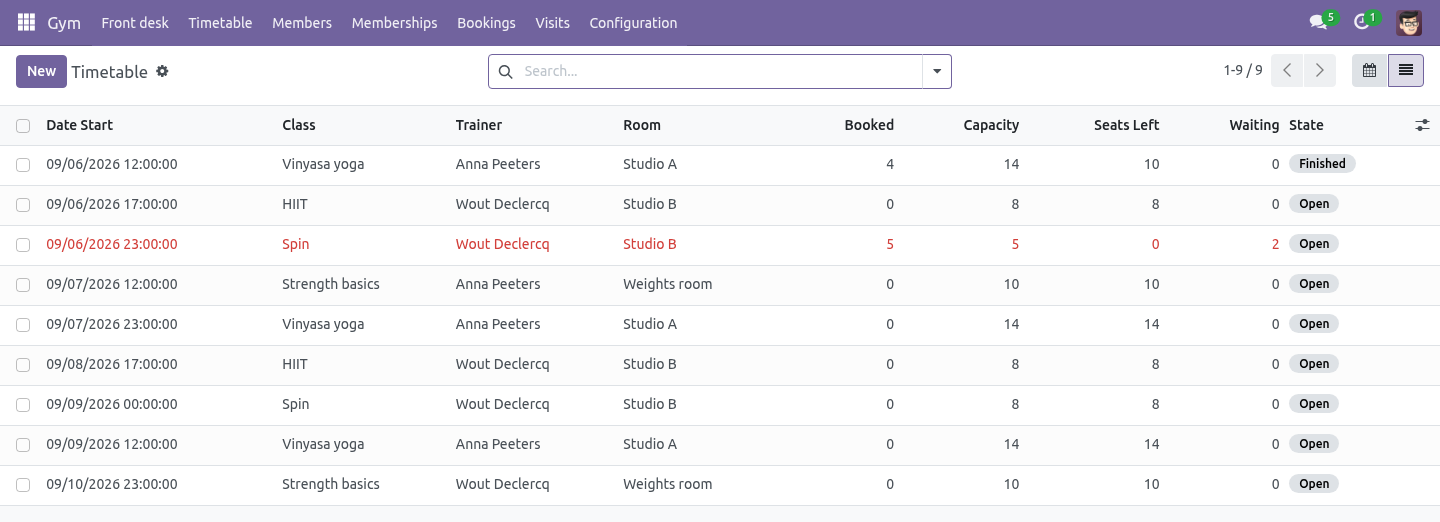Open the Visits menu
Image resolution: width=1440 pixels, height=522 pixels.
pos(552,22)
